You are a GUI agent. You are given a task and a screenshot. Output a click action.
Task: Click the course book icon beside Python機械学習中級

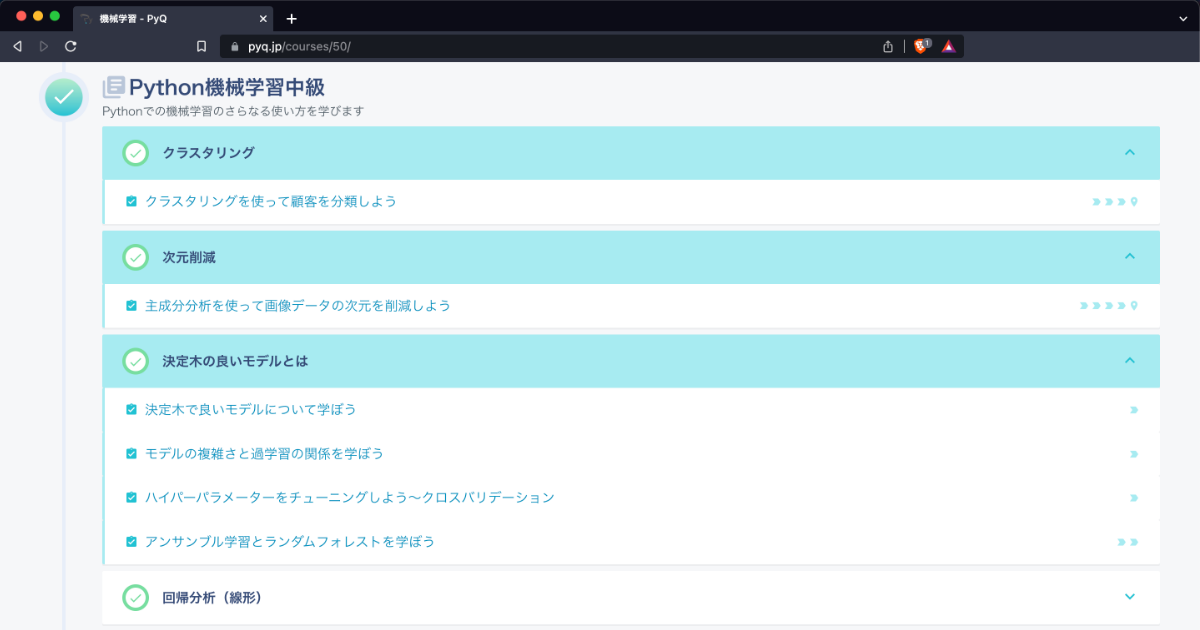(x=114, y=88)
